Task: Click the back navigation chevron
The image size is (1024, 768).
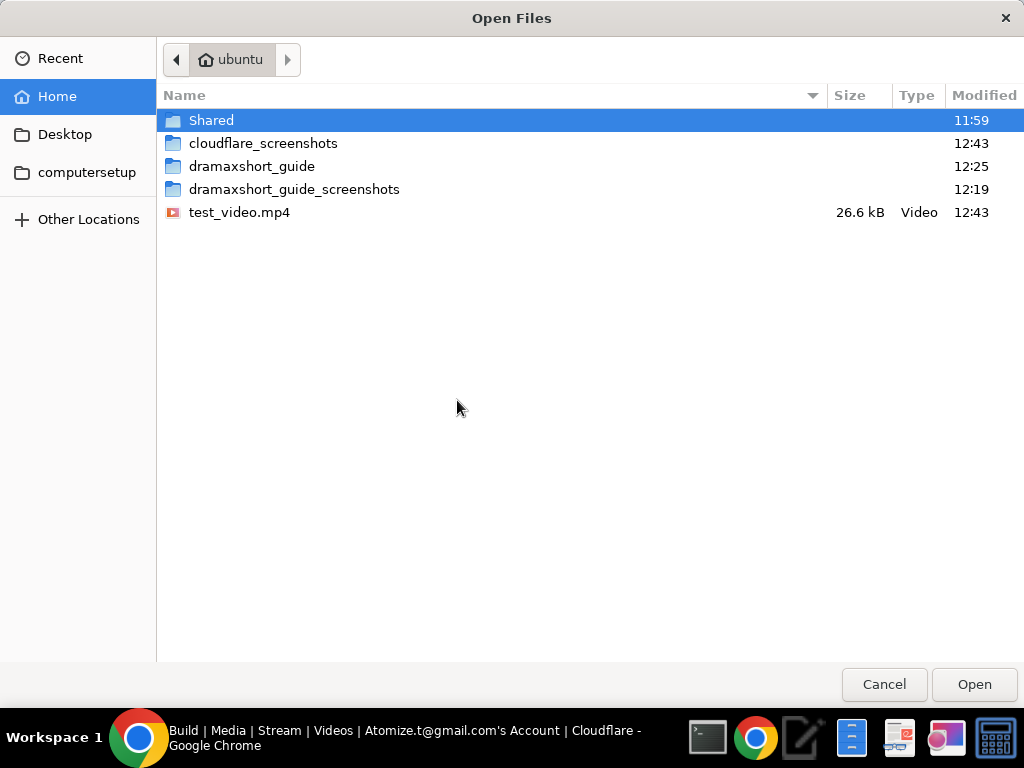Action: coord(176,59)
